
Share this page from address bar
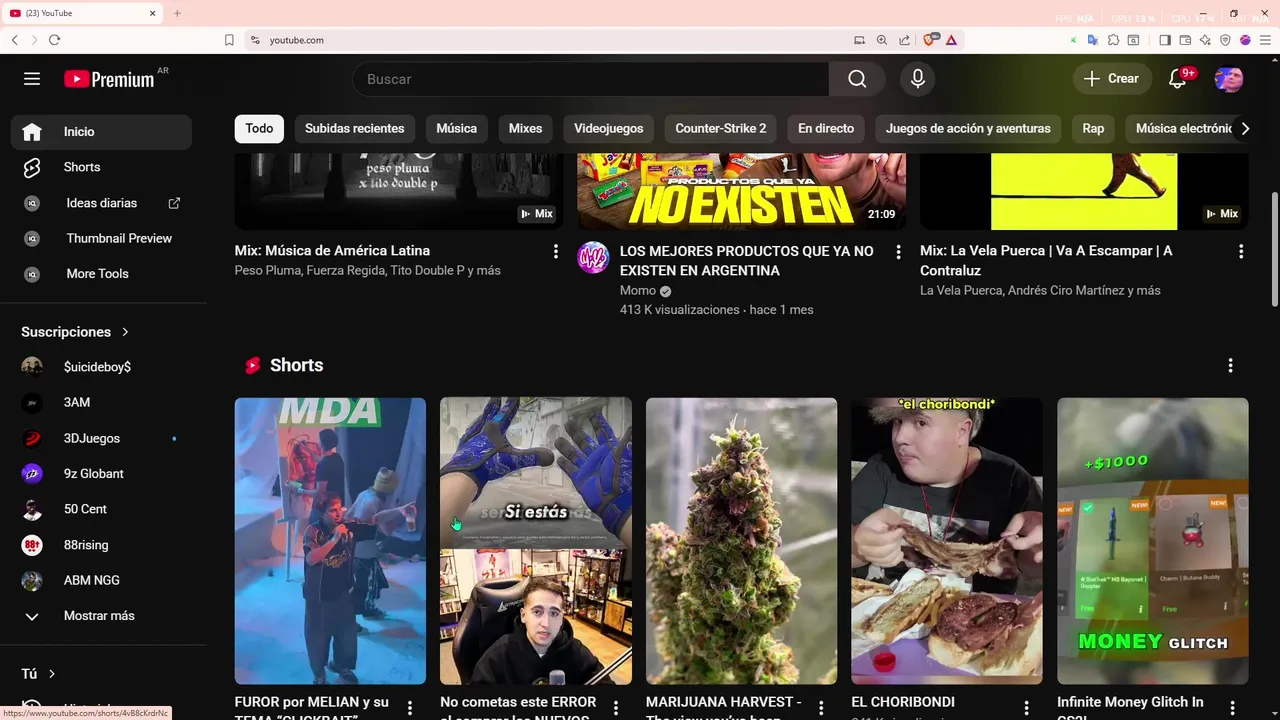(904, 40)
